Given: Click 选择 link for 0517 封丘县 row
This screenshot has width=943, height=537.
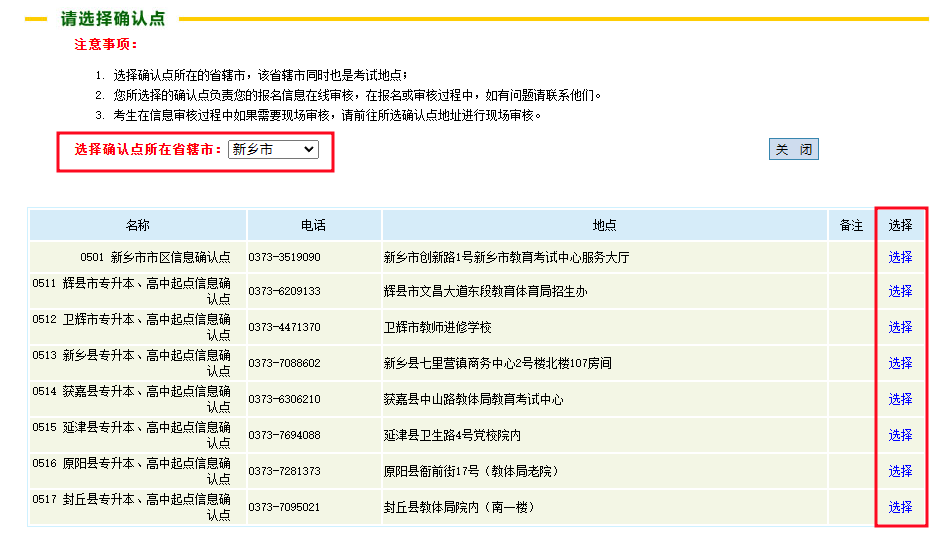Looking at the screenshot, I should point(900,507).
